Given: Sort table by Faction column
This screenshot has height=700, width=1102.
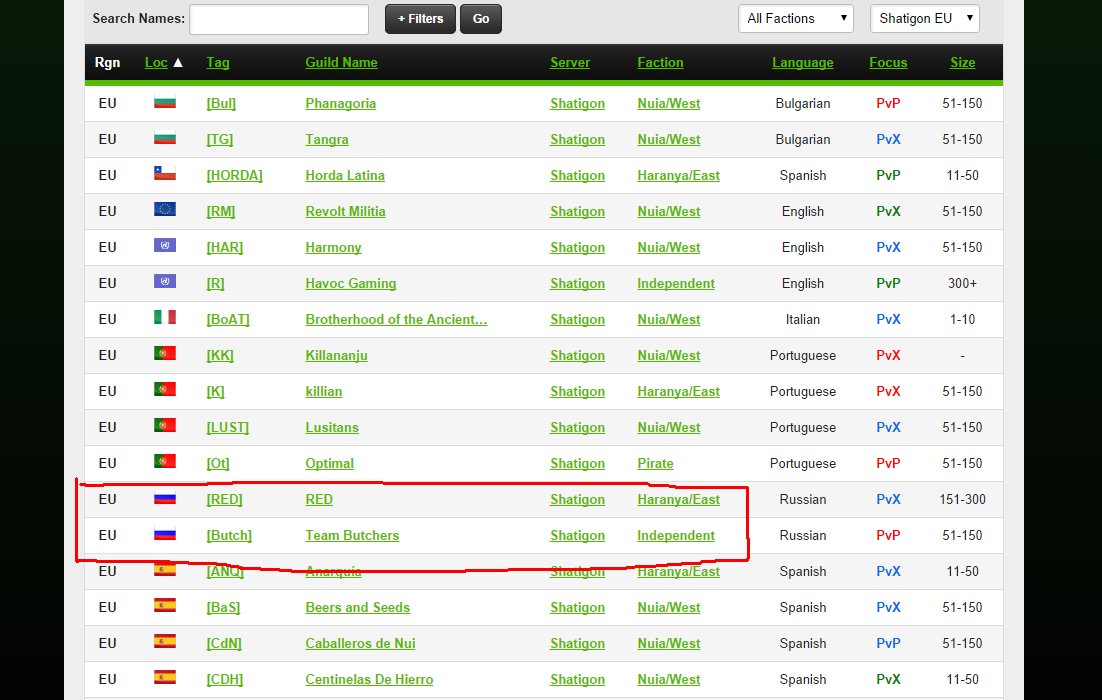Looking at the screenshot, I should [660, 63].
